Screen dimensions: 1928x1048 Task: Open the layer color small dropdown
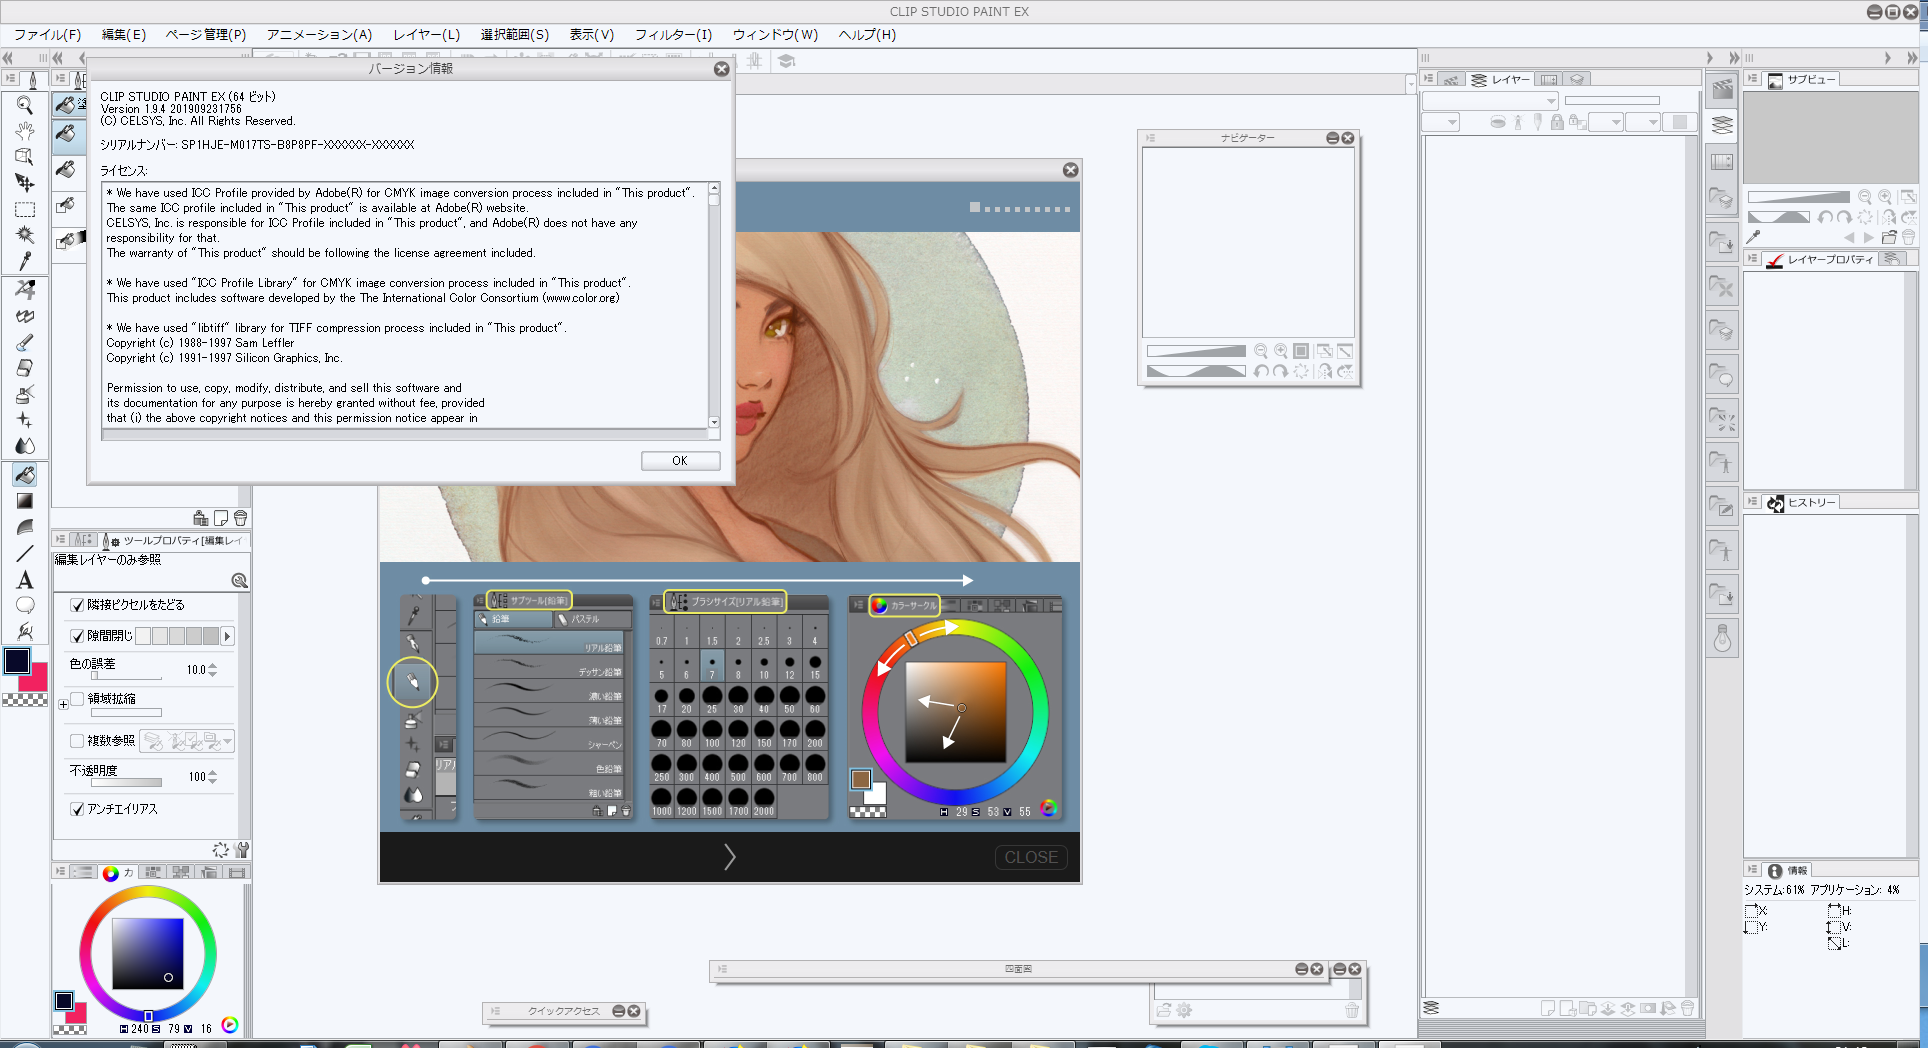1441,122
